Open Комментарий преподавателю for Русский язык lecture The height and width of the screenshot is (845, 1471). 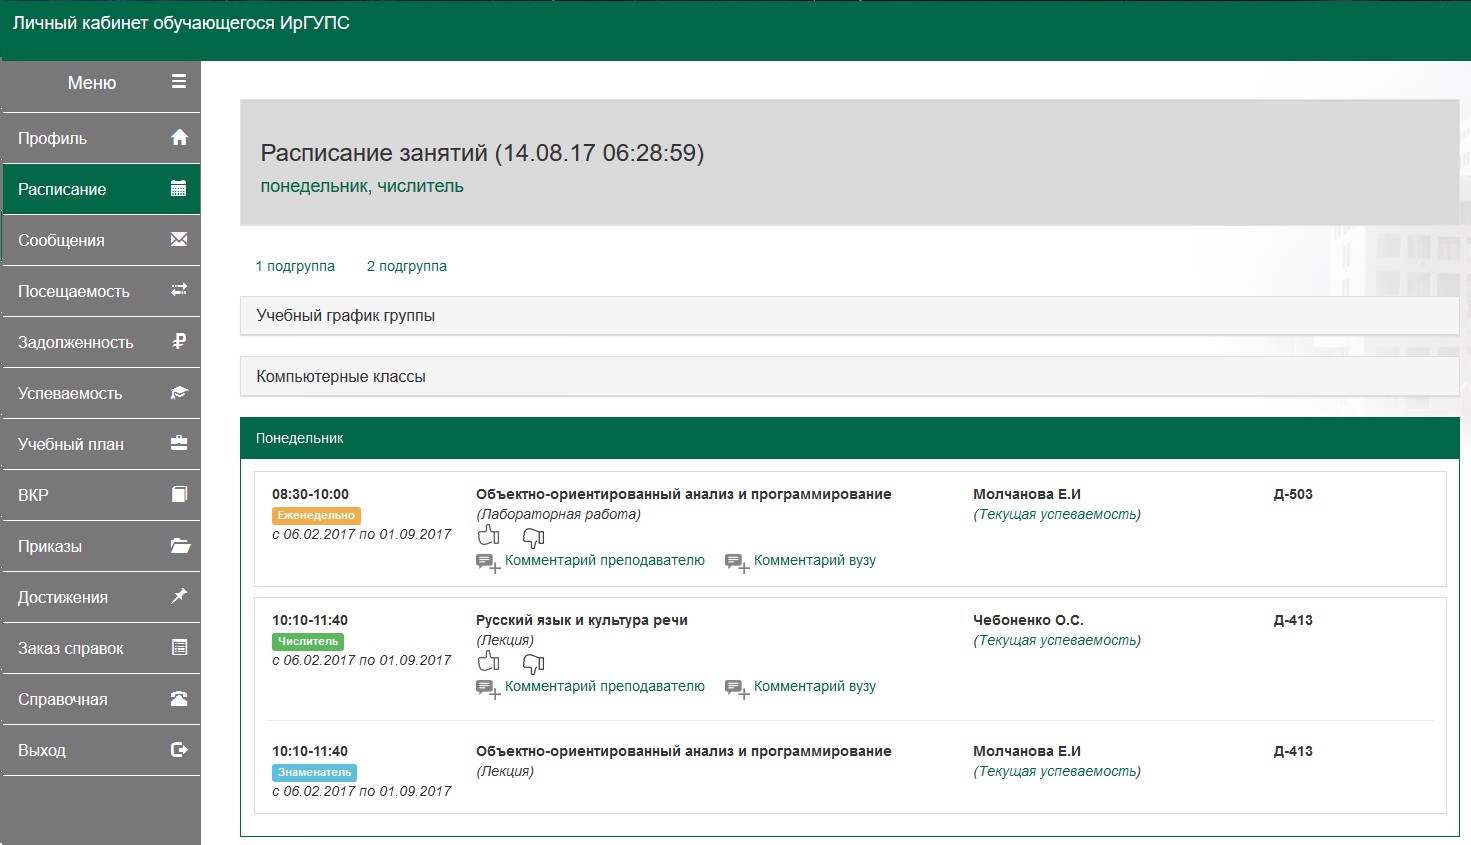tap(605, 686)
